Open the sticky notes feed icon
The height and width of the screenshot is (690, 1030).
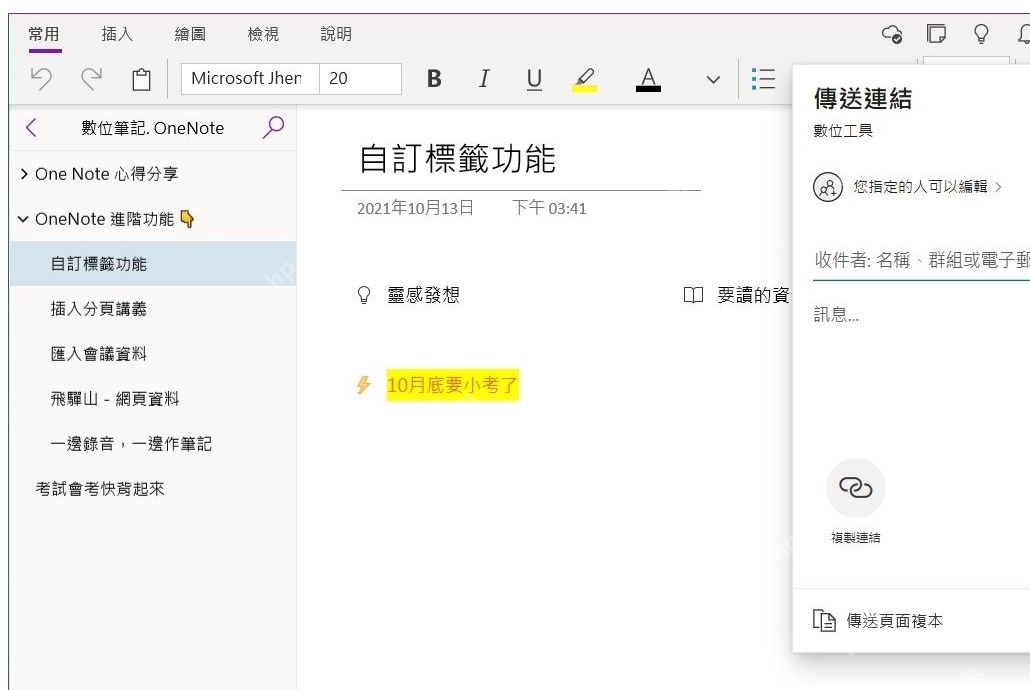[936, 34]
